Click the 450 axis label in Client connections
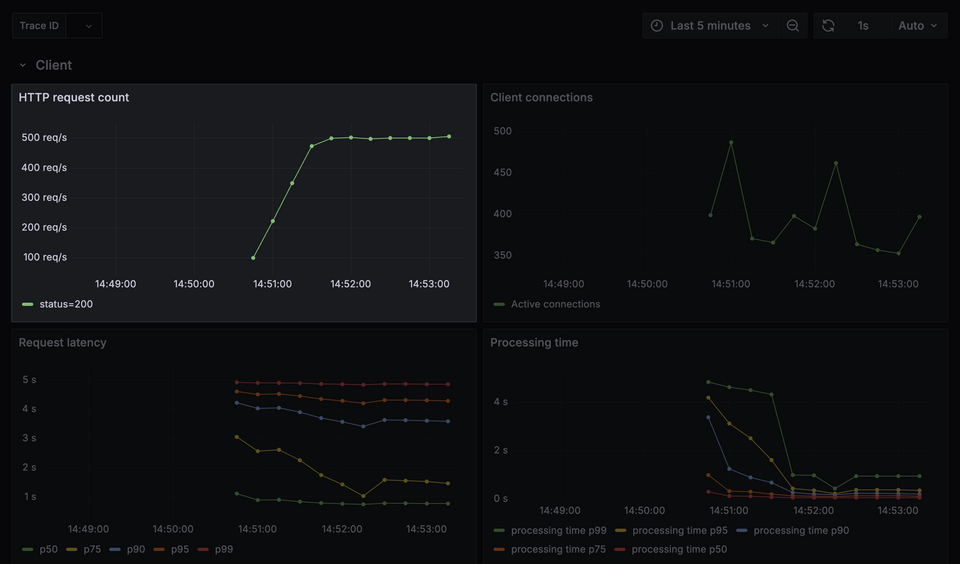960x564 pixels. click(x=503, y=172)
